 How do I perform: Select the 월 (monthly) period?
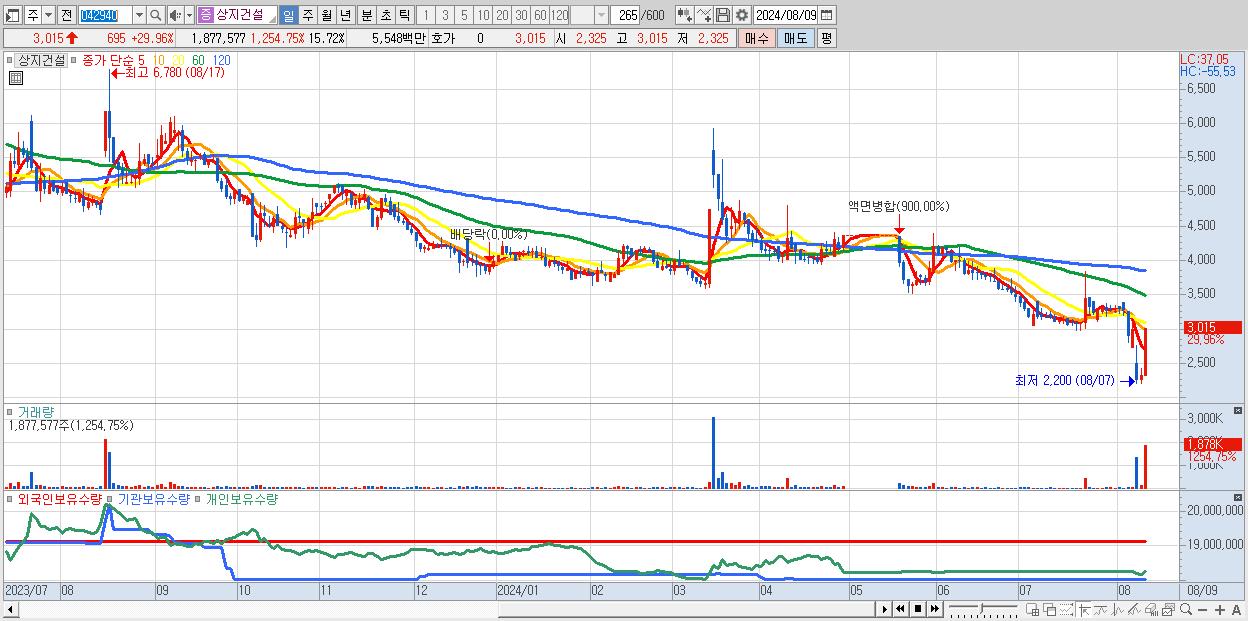pos(326,15)
